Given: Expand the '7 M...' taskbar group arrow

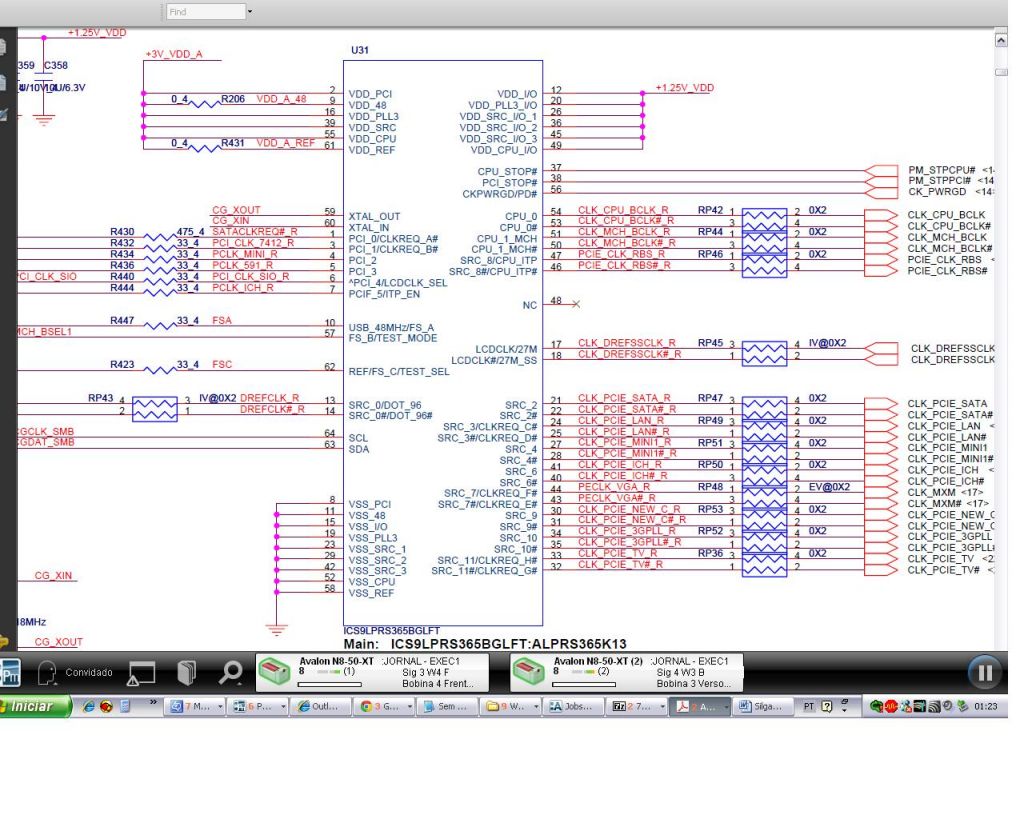Looking at the screenshot, I should (x=220, y=707).
